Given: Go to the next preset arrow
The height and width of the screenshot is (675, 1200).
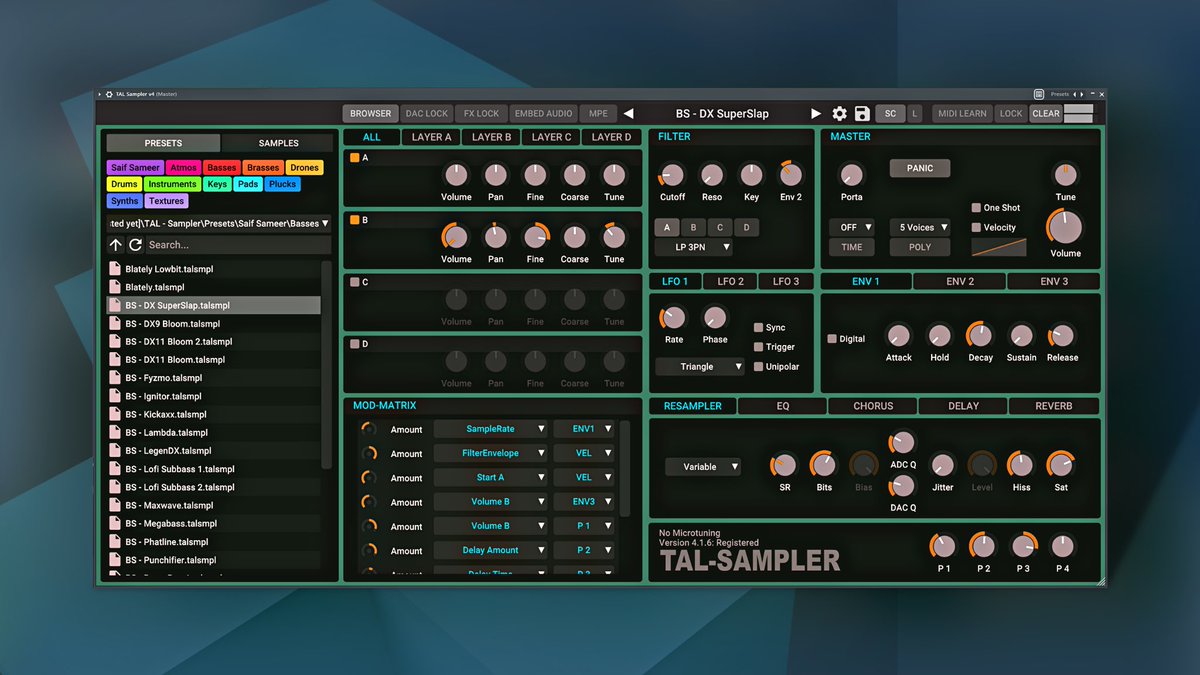Looking at the screenshot, I should point(816,114).
